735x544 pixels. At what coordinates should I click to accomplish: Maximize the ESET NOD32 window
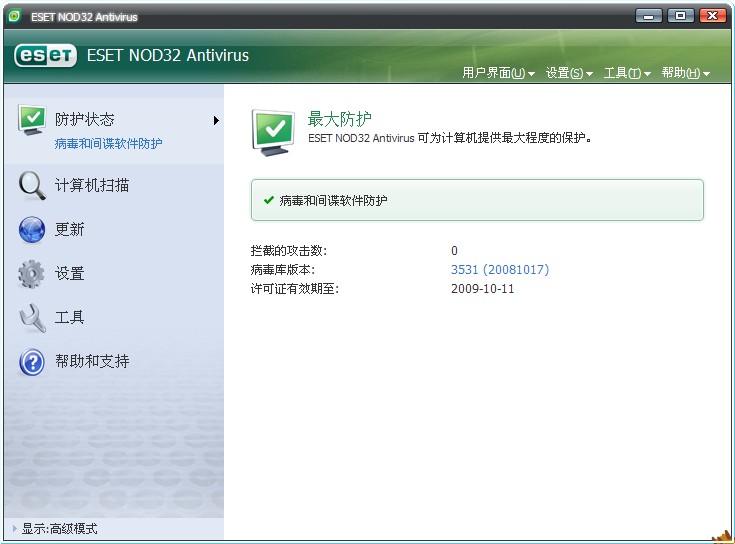(681, 16)
